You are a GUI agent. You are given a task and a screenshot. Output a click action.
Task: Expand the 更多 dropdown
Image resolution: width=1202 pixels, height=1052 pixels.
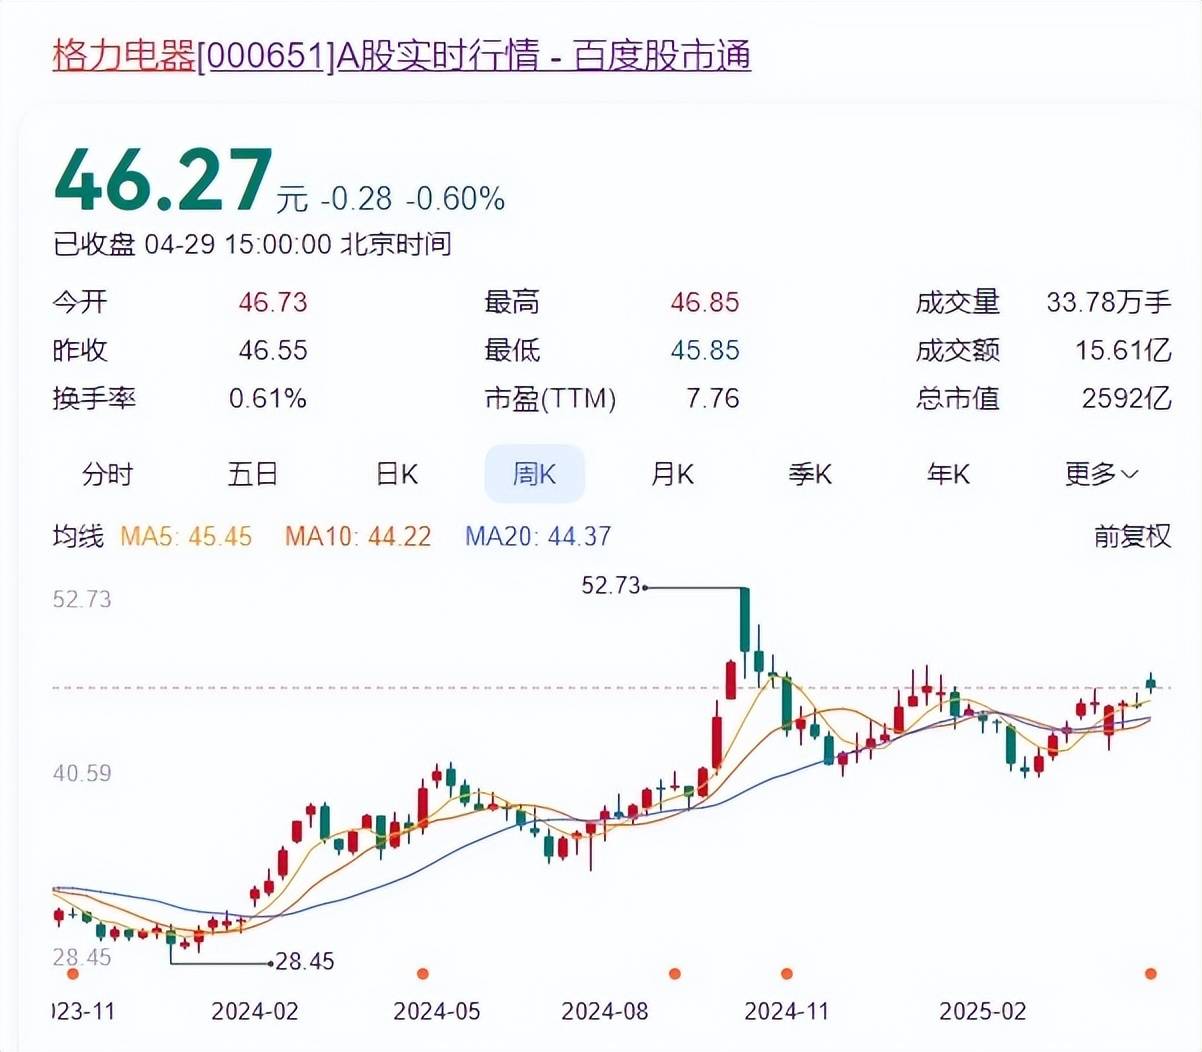(x=1102, y=474)
